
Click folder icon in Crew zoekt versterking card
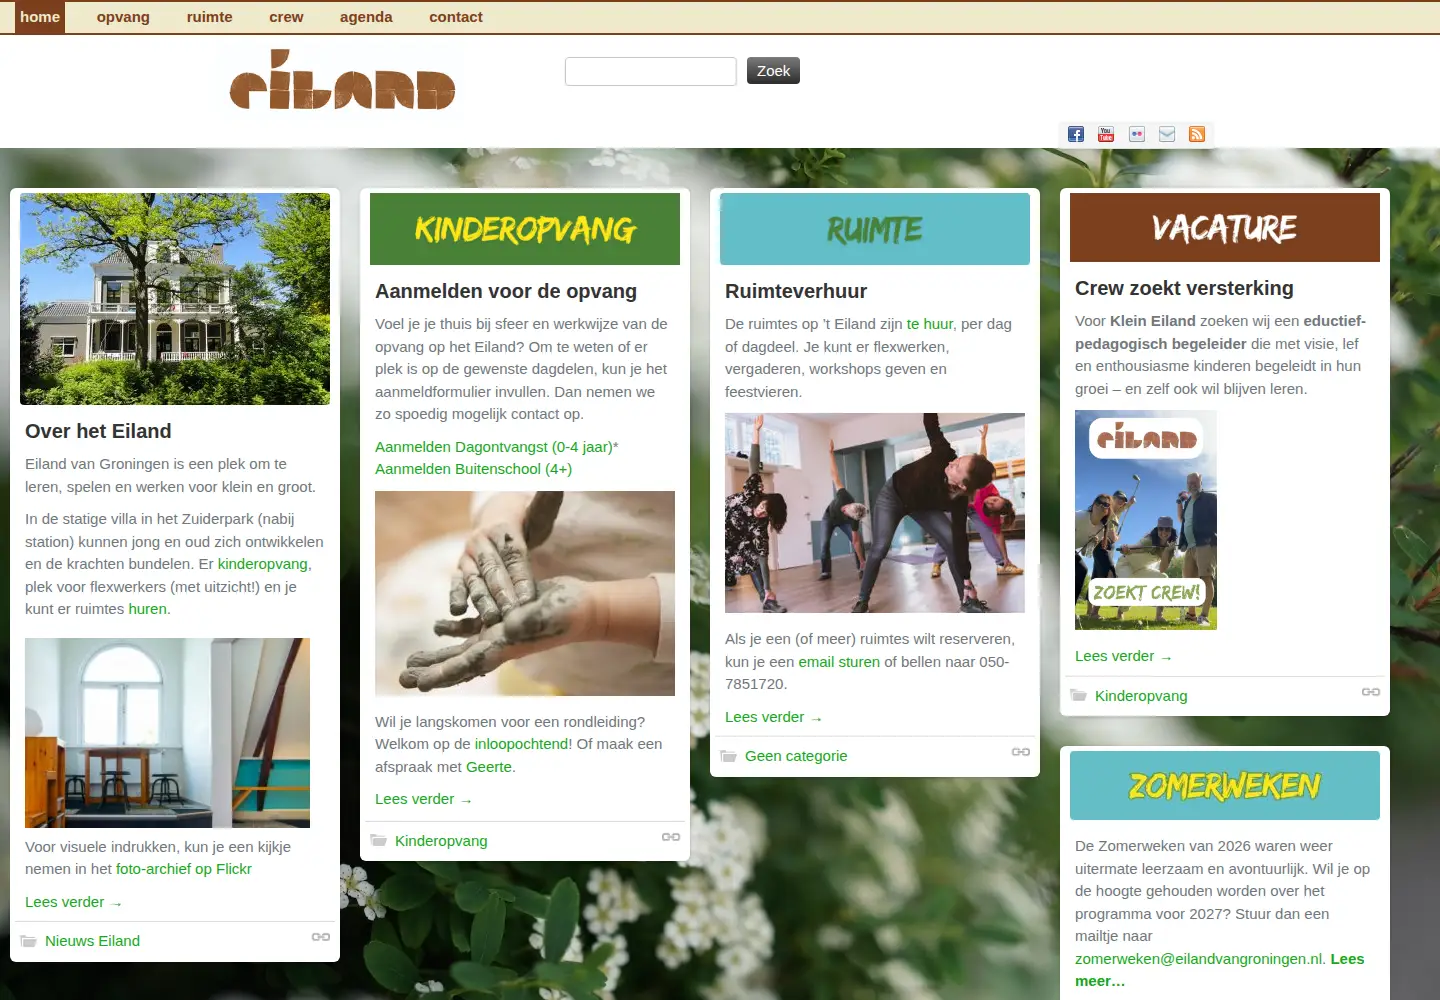click(x=1079, y=696)
